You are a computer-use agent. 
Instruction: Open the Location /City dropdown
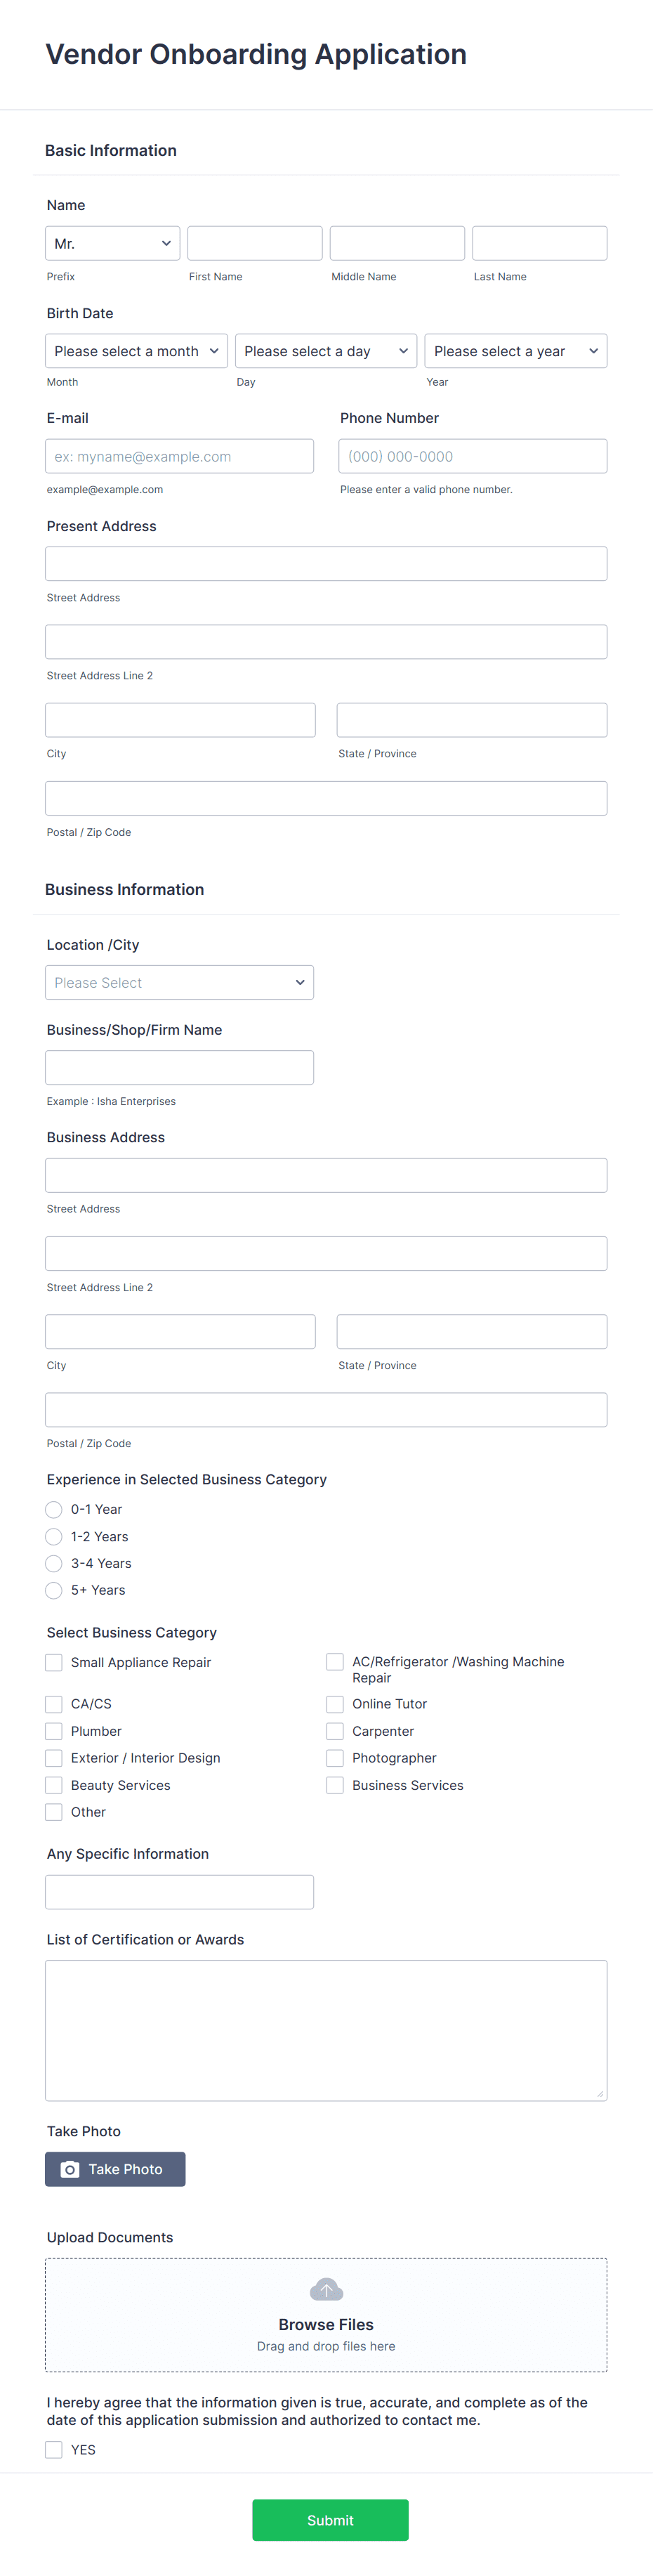pyautogui.click(x=179, y=982)
